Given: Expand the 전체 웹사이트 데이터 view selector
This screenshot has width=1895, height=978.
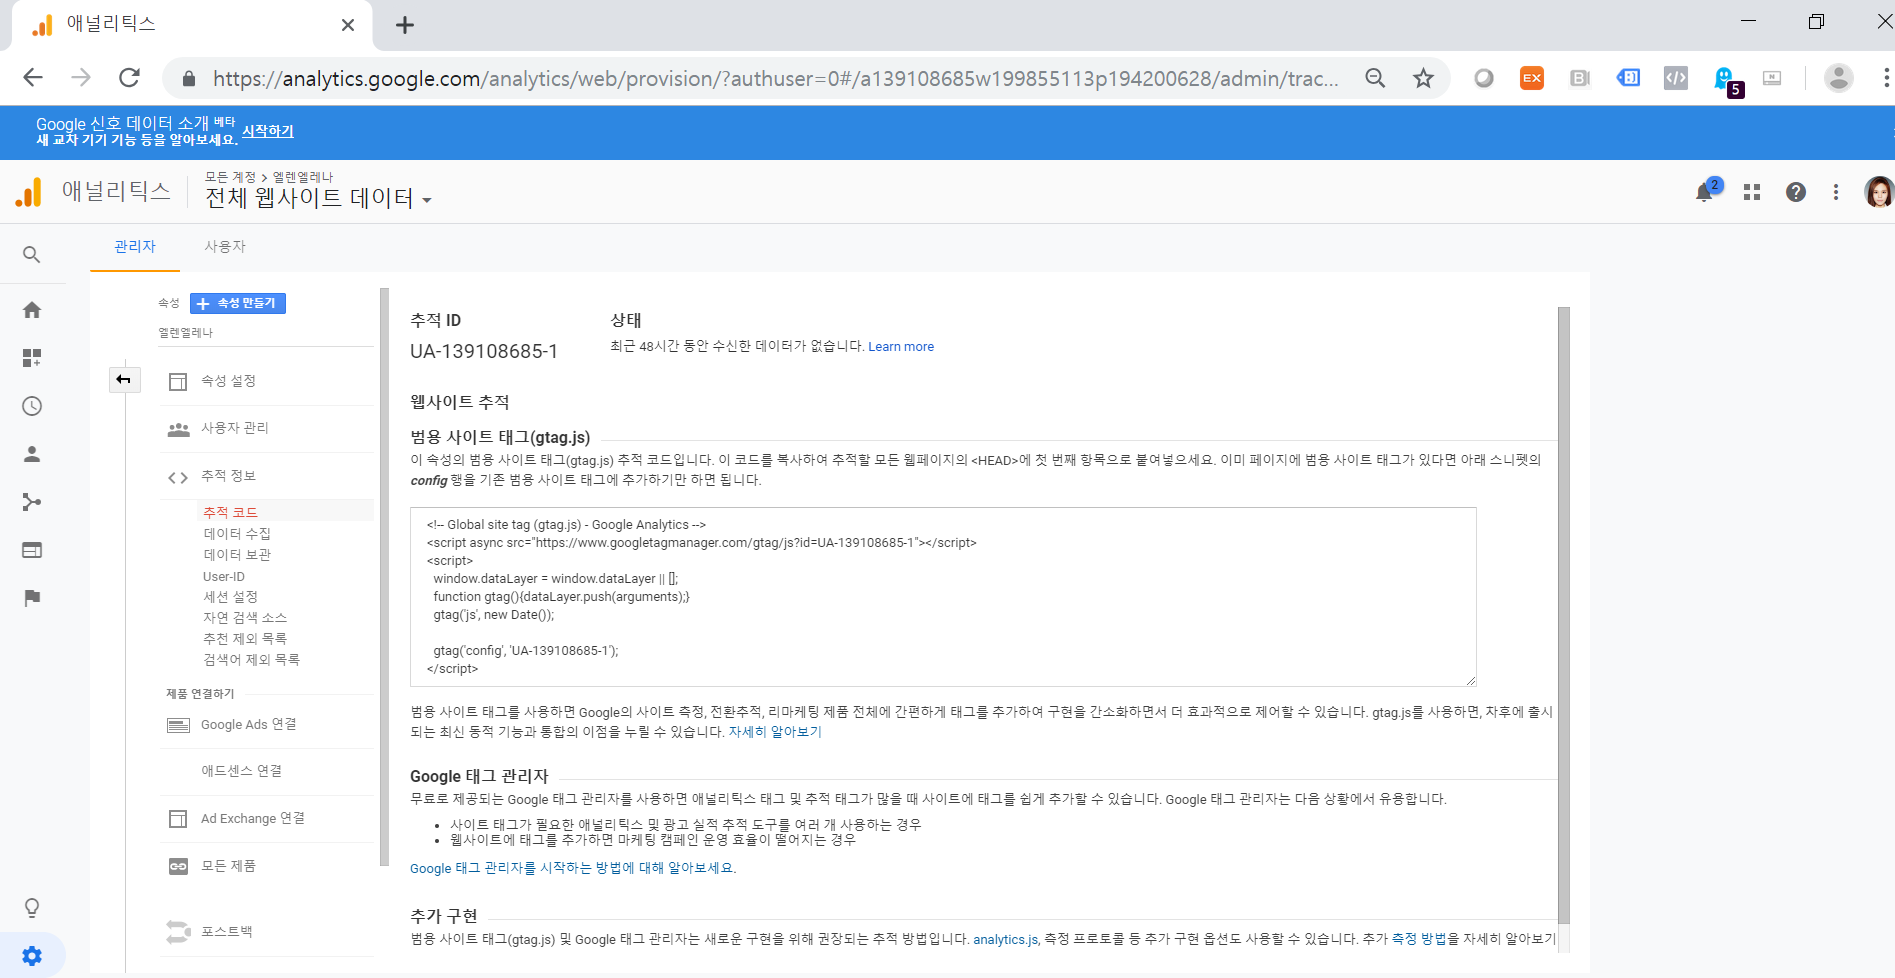Looking at the screenshot, I should 318,198.
